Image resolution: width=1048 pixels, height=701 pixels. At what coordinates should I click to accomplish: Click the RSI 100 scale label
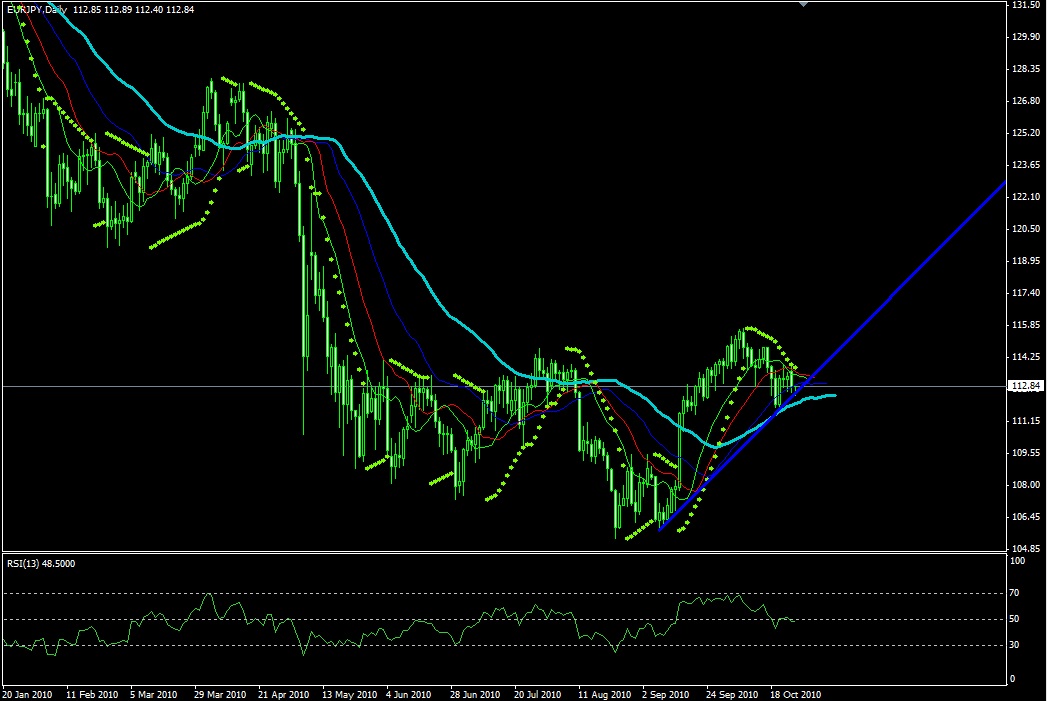tap(1017, 561)
